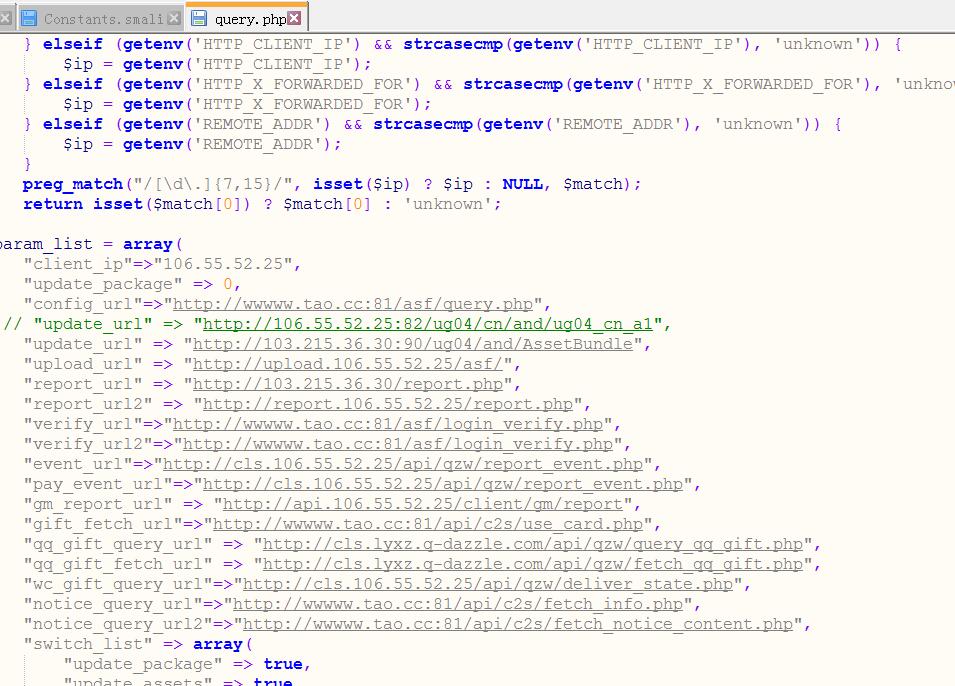This screenshot has width=955, height=686.
Task: Close the query.php tab
Action: [295, 18]
